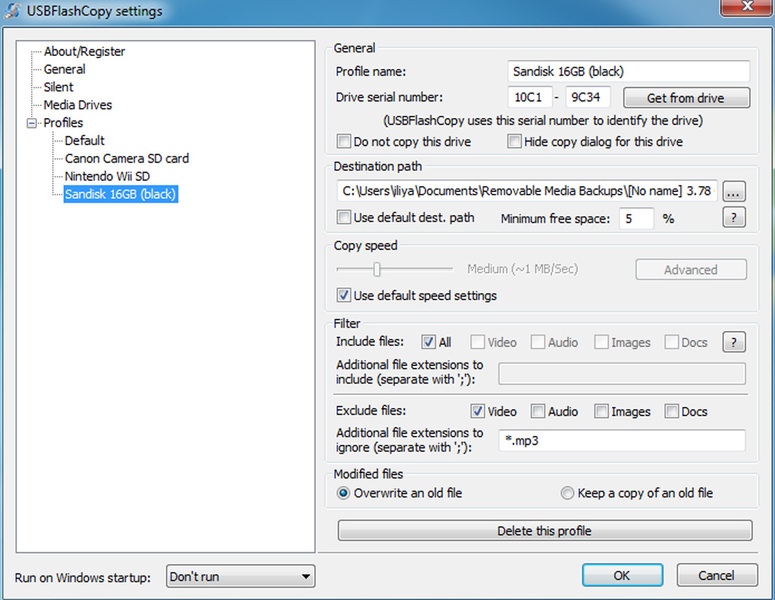
Task: Click the Minimum free space field
Action: click(637, 218)
